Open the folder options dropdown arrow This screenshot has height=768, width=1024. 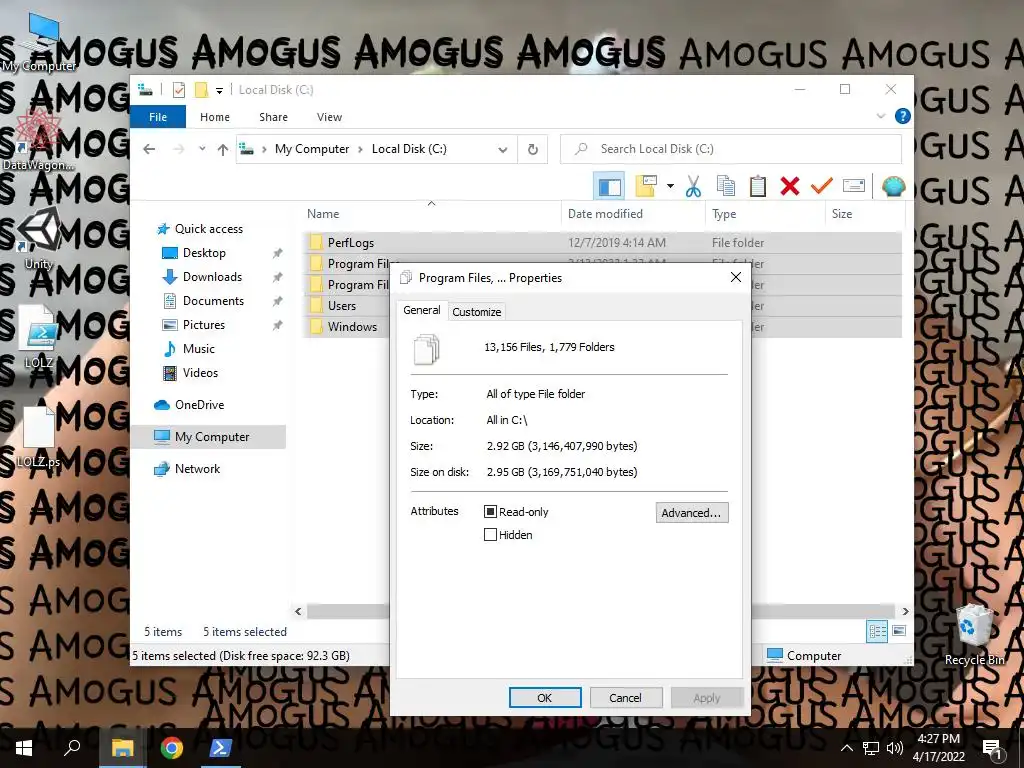pyautogui.click(x=670, y=186)
